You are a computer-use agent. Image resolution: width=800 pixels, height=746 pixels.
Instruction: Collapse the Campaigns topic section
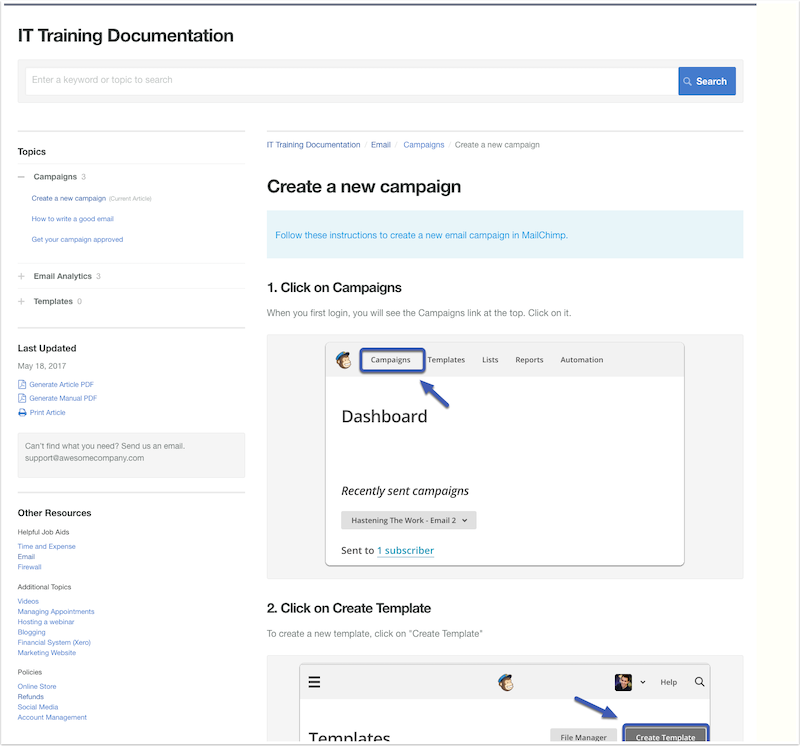click(x=20, y=176)
